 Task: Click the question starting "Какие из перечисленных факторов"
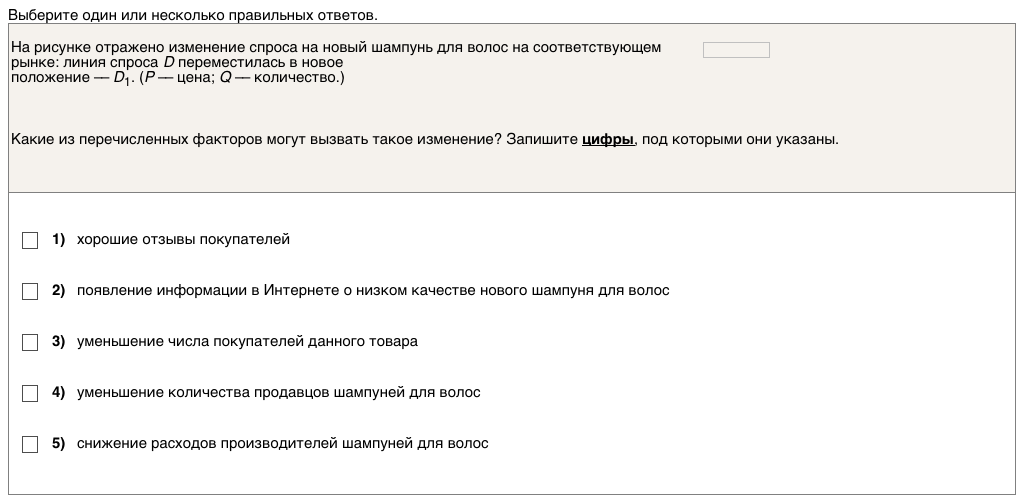pos(300,139)
